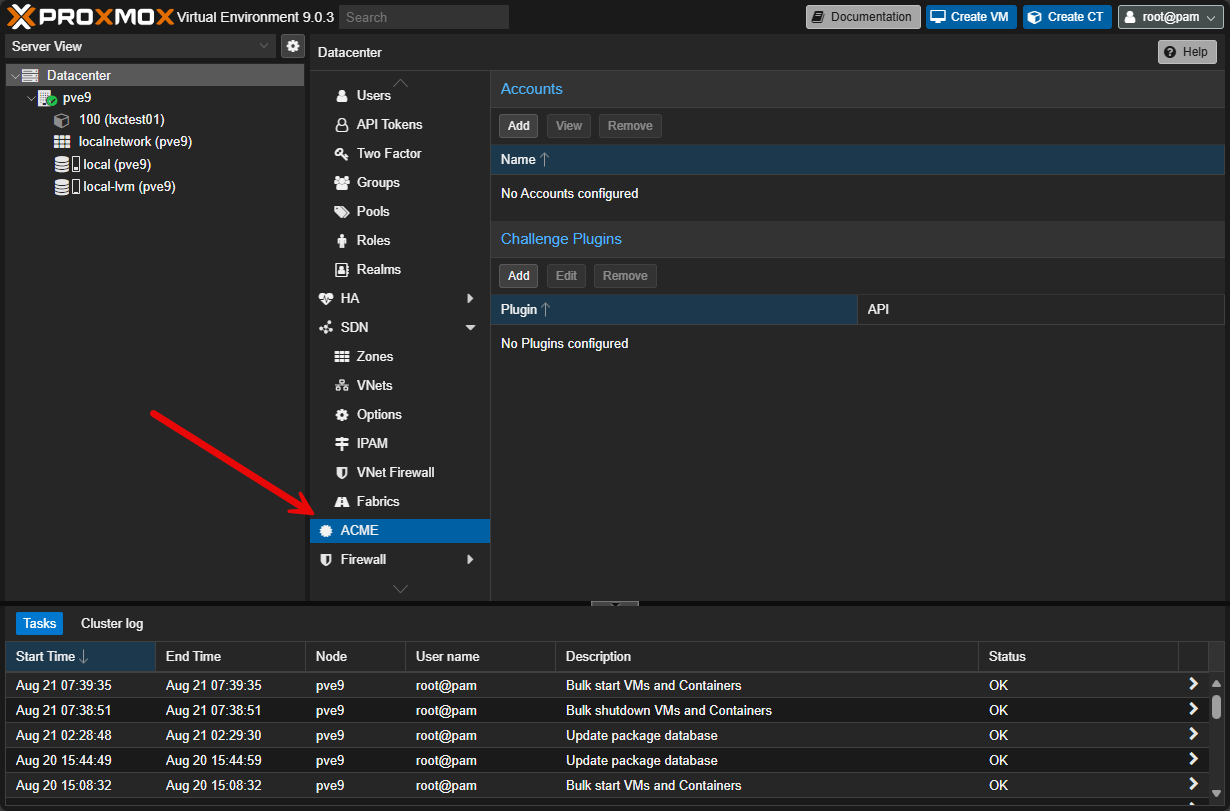Click the top Search input field
Screen dimensions: 1230x811
(x=423, y=17)
